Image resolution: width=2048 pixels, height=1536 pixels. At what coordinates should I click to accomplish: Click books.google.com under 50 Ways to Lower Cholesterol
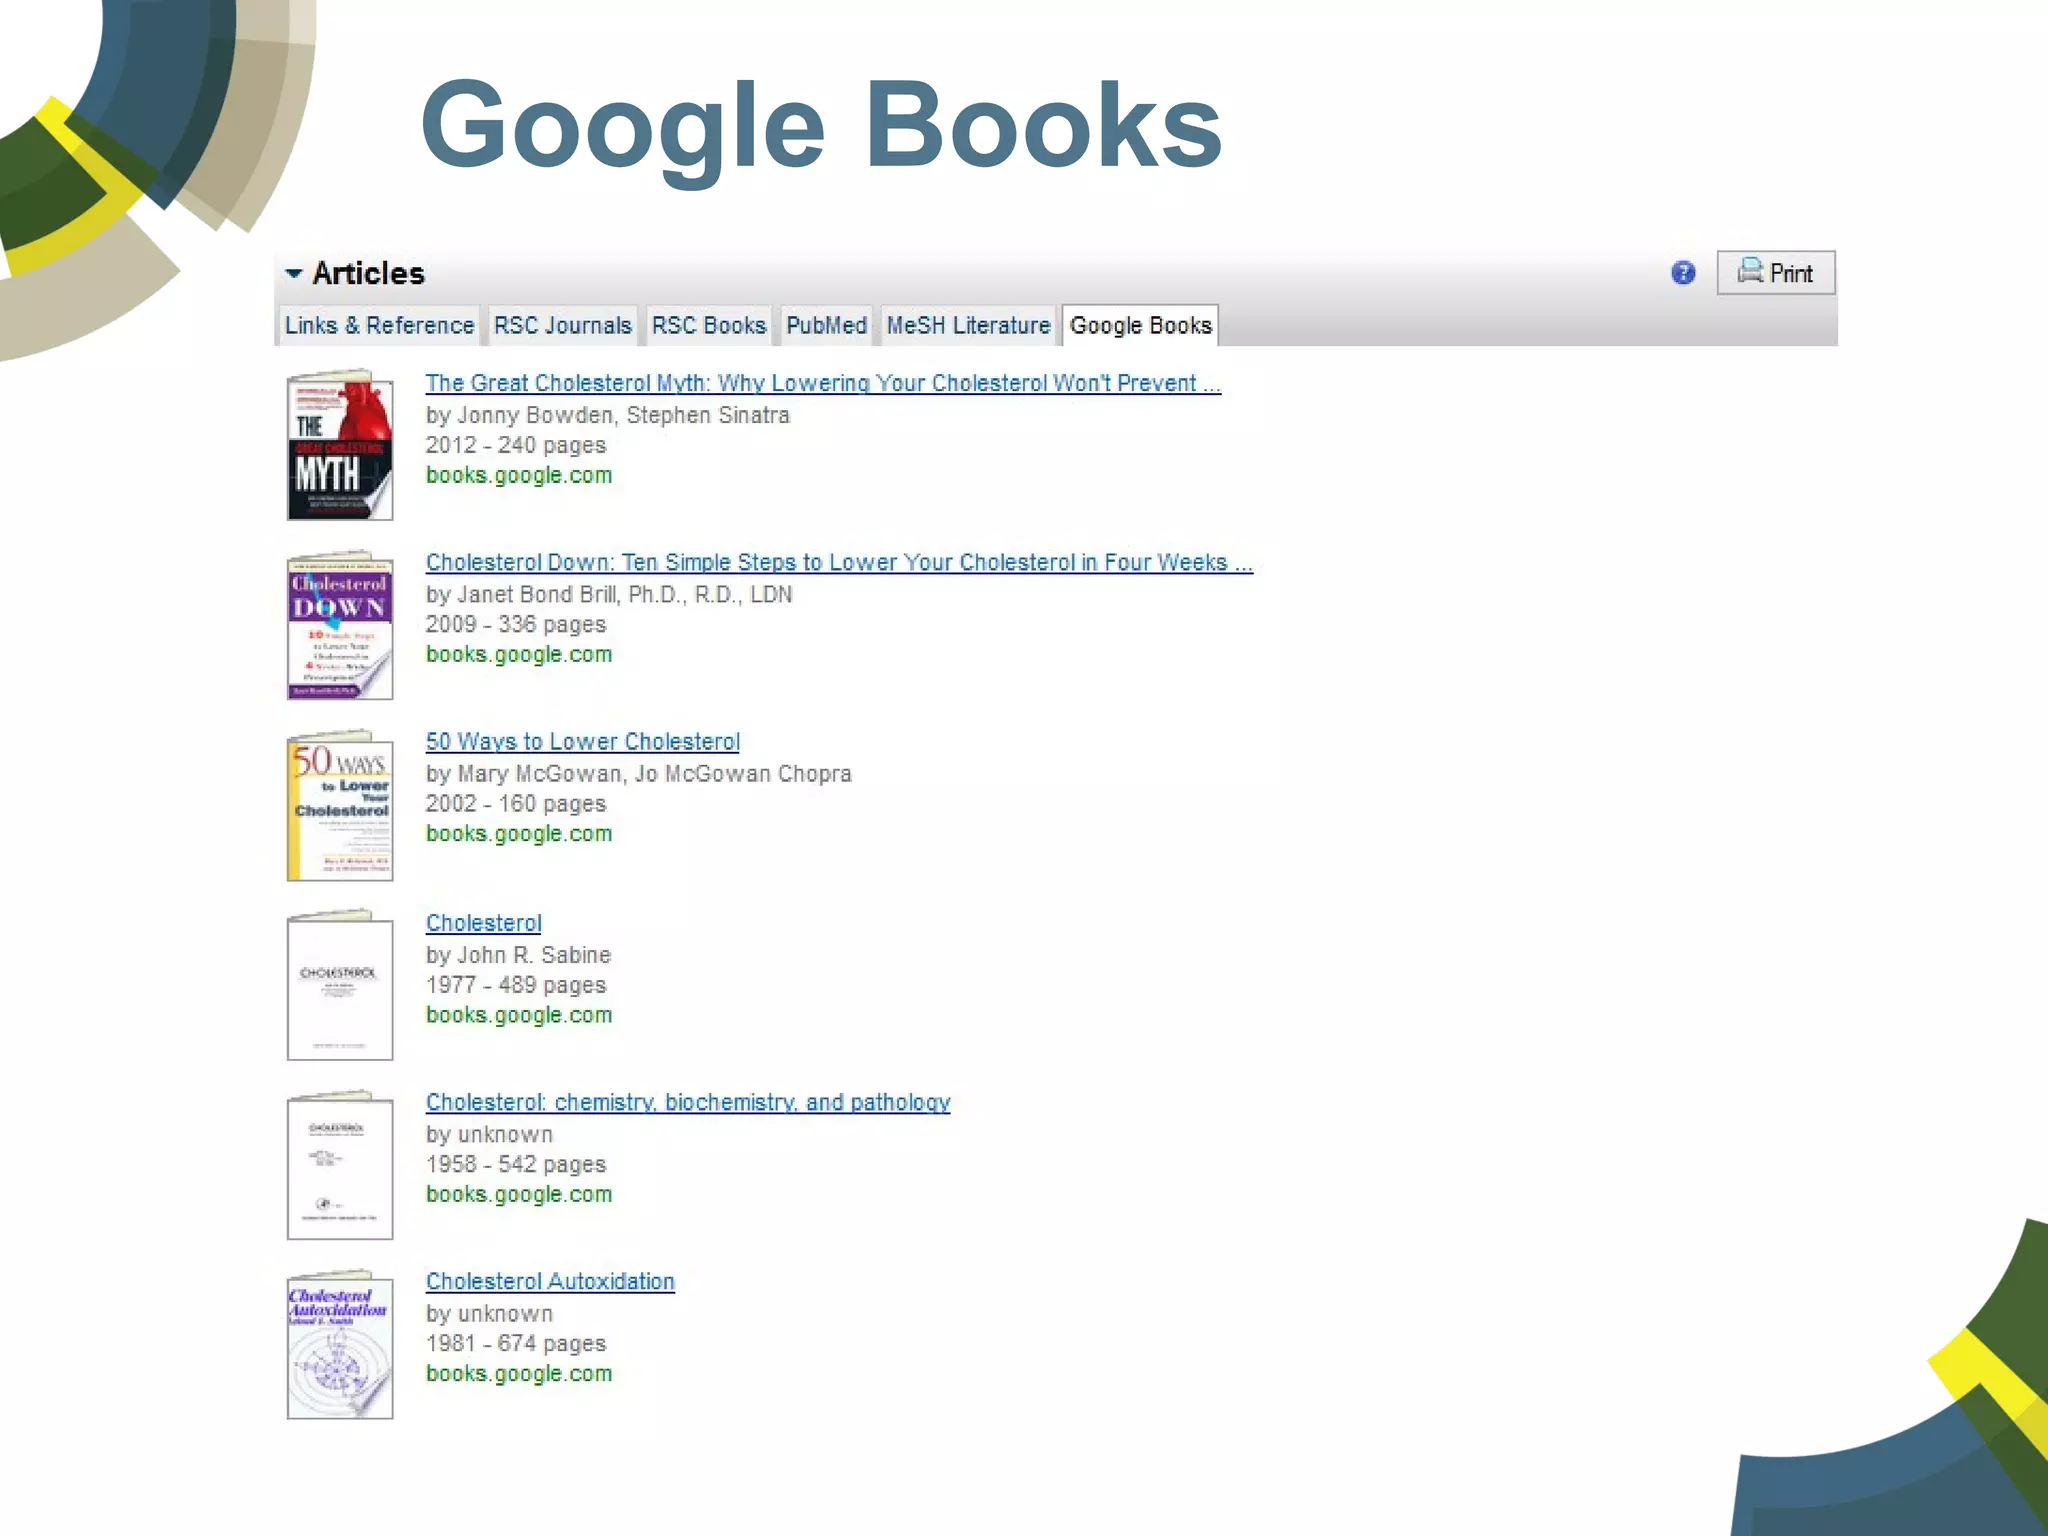click(519, 833)
